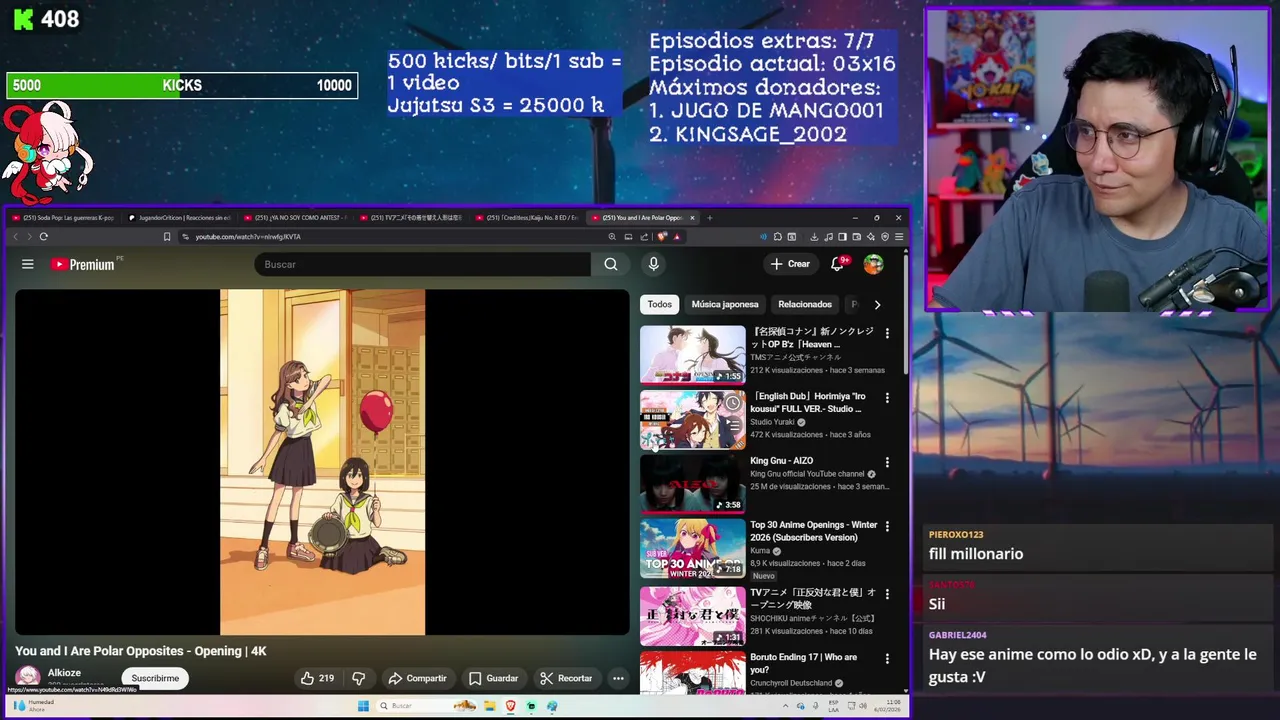The width and height of the screenshot is (1280, 720).
Task: Save the video with Guardar button
Action: [x=493, y=678]
